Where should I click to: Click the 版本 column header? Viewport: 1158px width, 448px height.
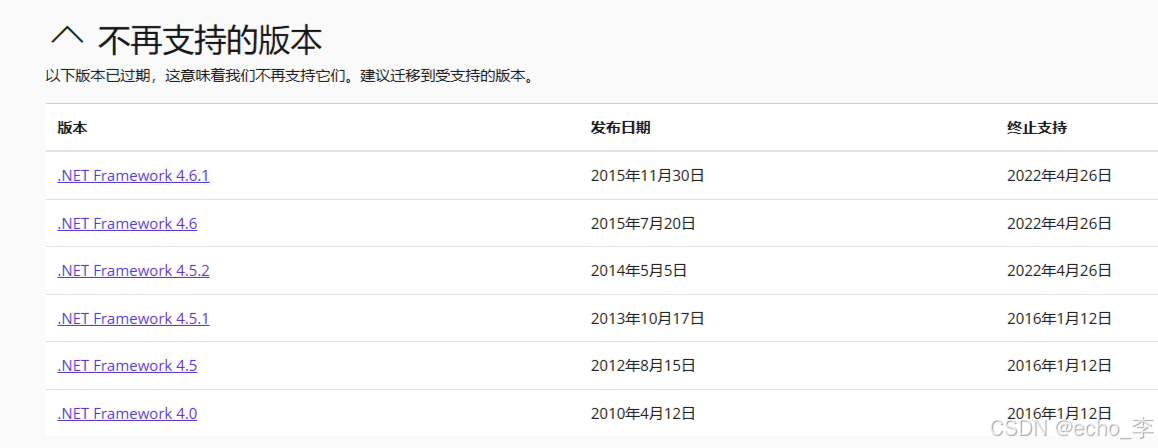[x=72, y=128]
